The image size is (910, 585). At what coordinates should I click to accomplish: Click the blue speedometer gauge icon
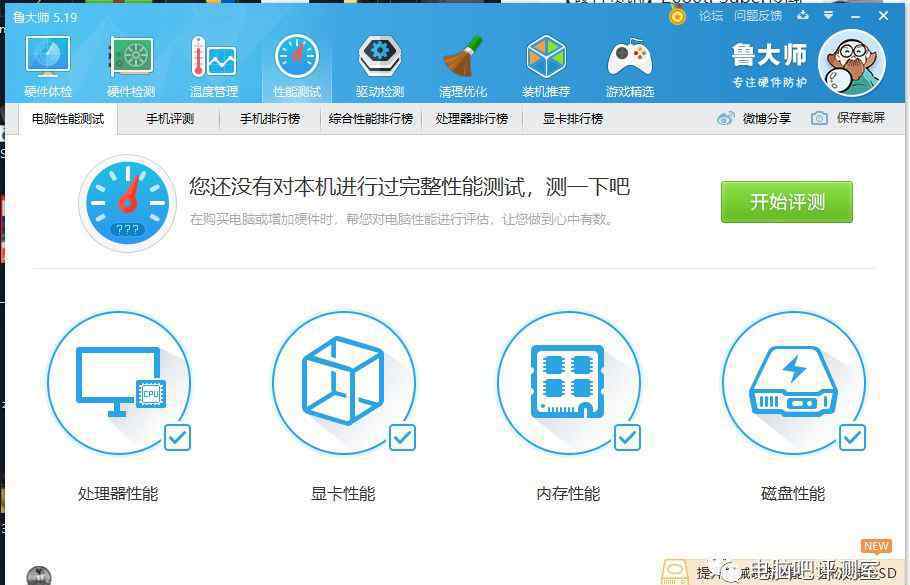point(128,203)
